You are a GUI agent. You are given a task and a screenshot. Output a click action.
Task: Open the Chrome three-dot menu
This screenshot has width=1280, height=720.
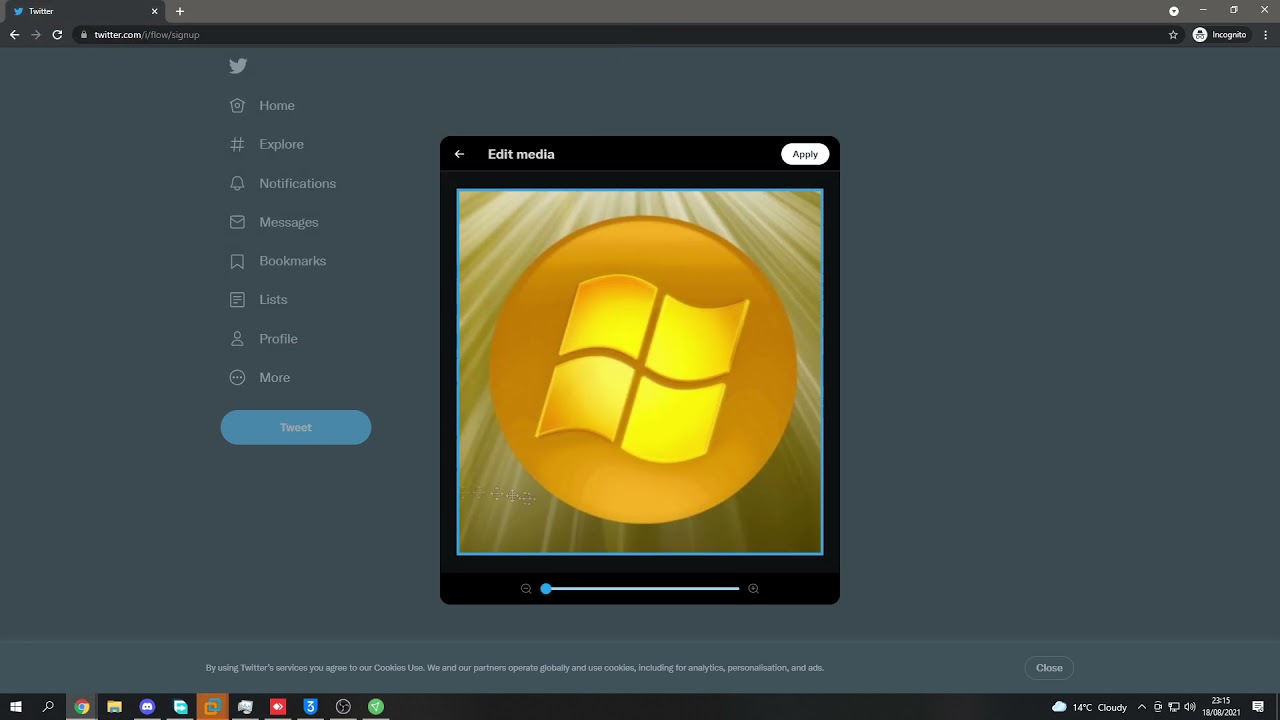tap(1266, 35)
